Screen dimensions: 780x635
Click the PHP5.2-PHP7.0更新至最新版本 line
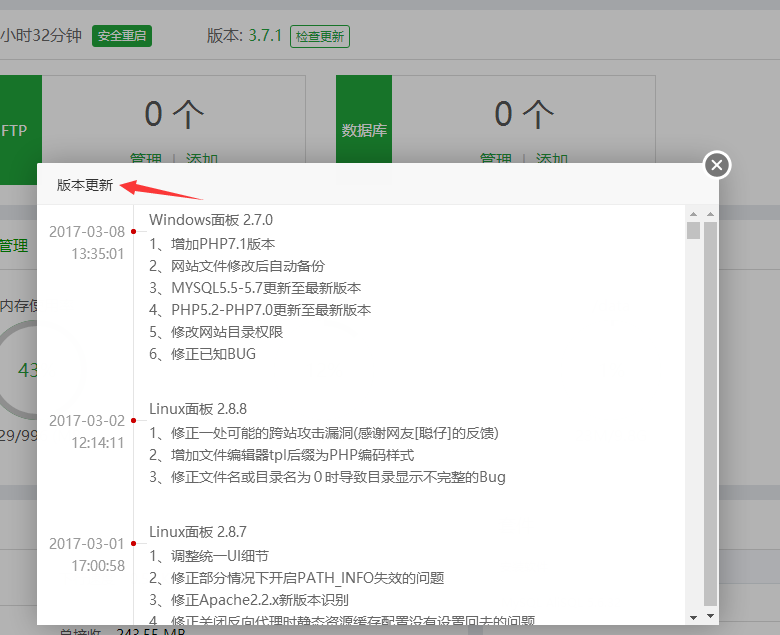(x=260, y=310)
